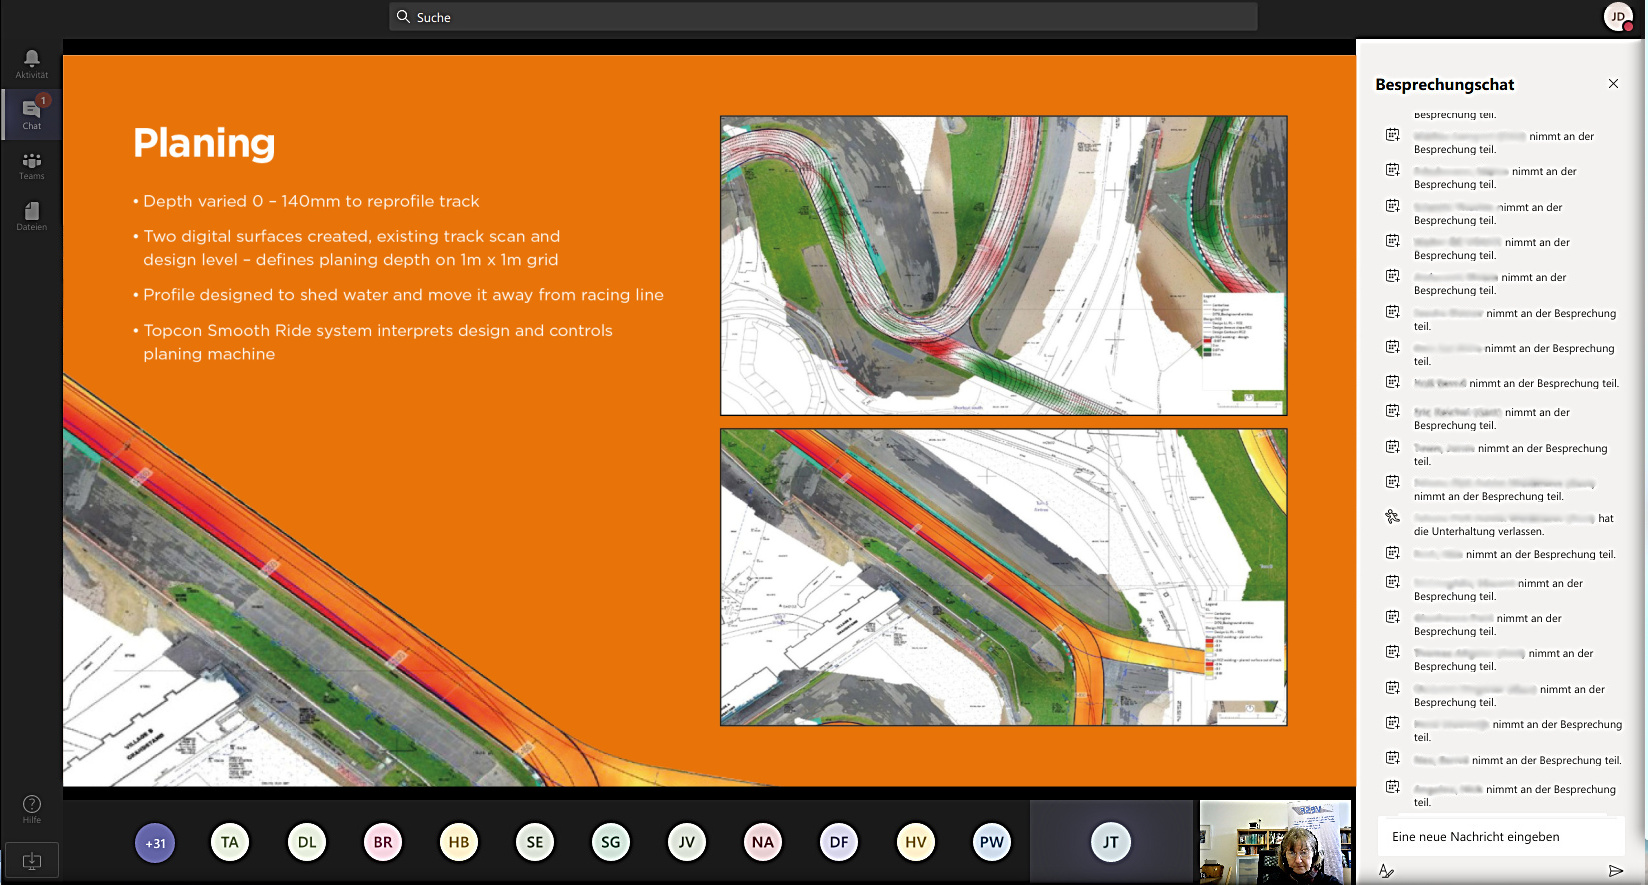Click the bottom track map image
This screenshot has height=885, width=1648.
point(1003,577)
